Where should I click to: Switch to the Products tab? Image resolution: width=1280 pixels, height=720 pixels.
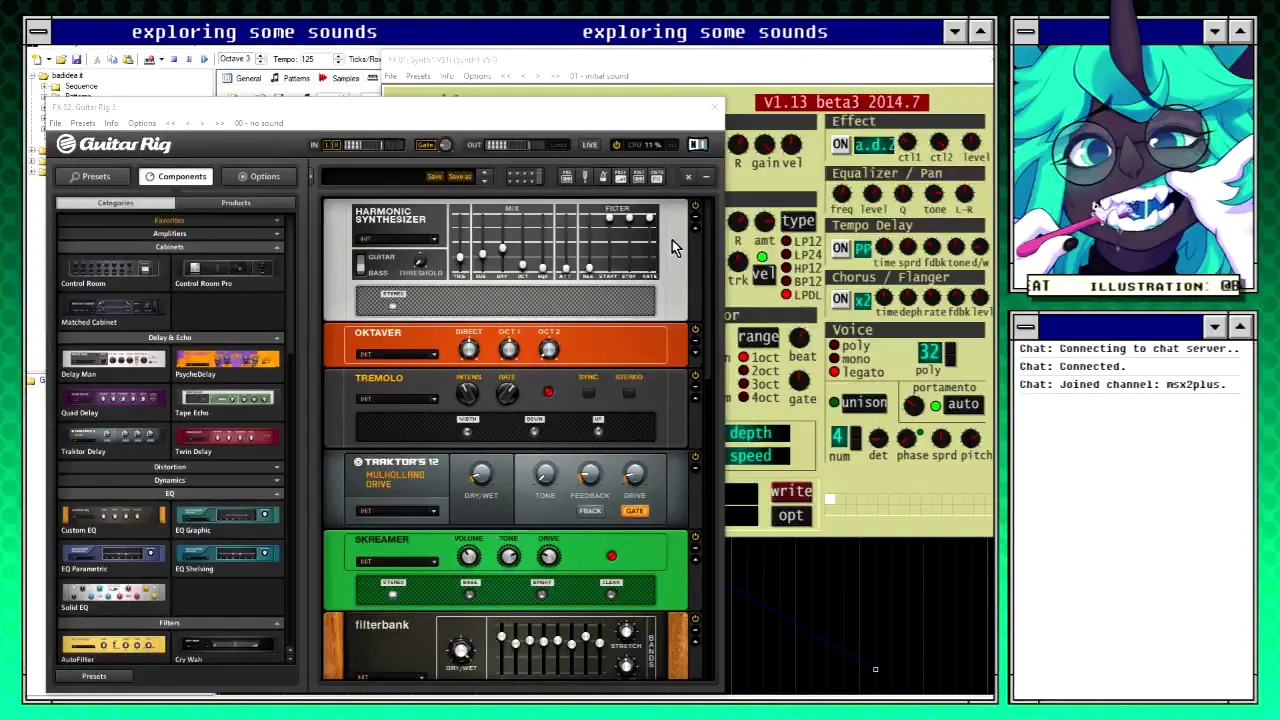click(x=235, y=203)
